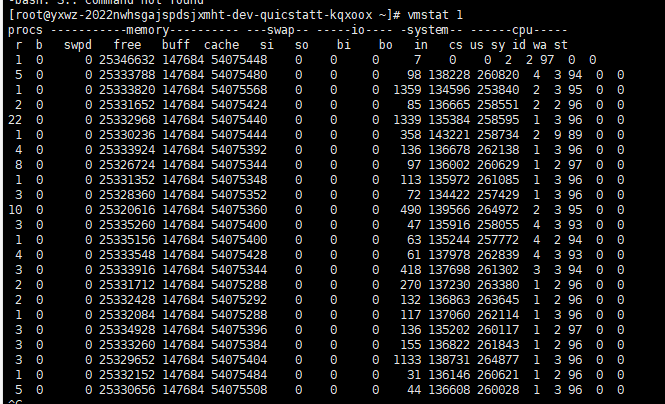Screen dimensions: 665x404
Task: Click free memory value 25332428
Action: point(127,300)
